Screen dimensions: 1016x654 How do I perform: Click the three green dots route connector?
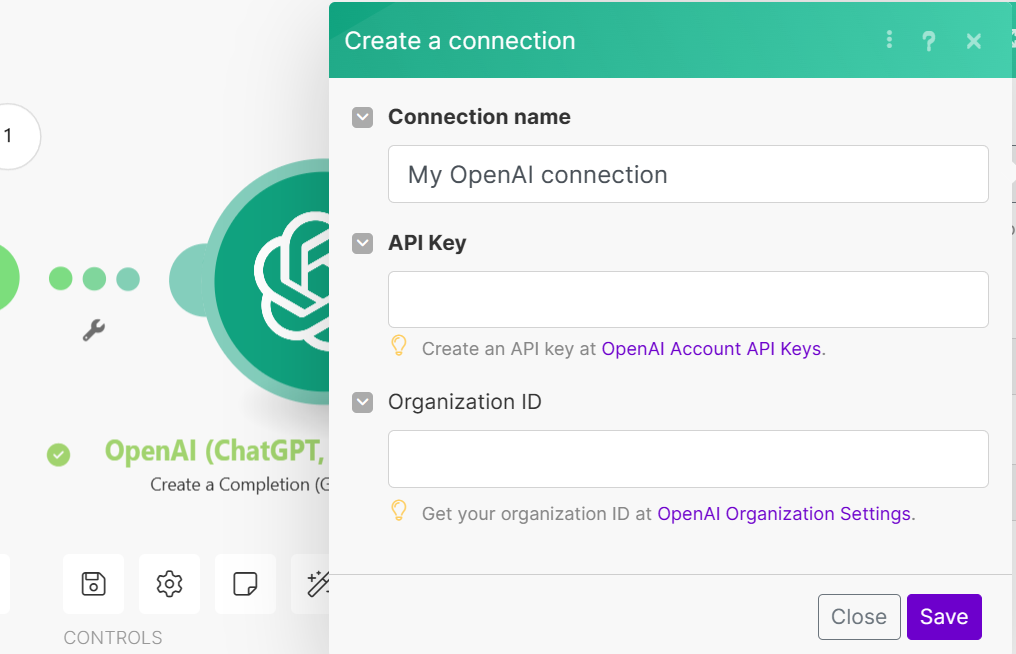pos(94,279)
